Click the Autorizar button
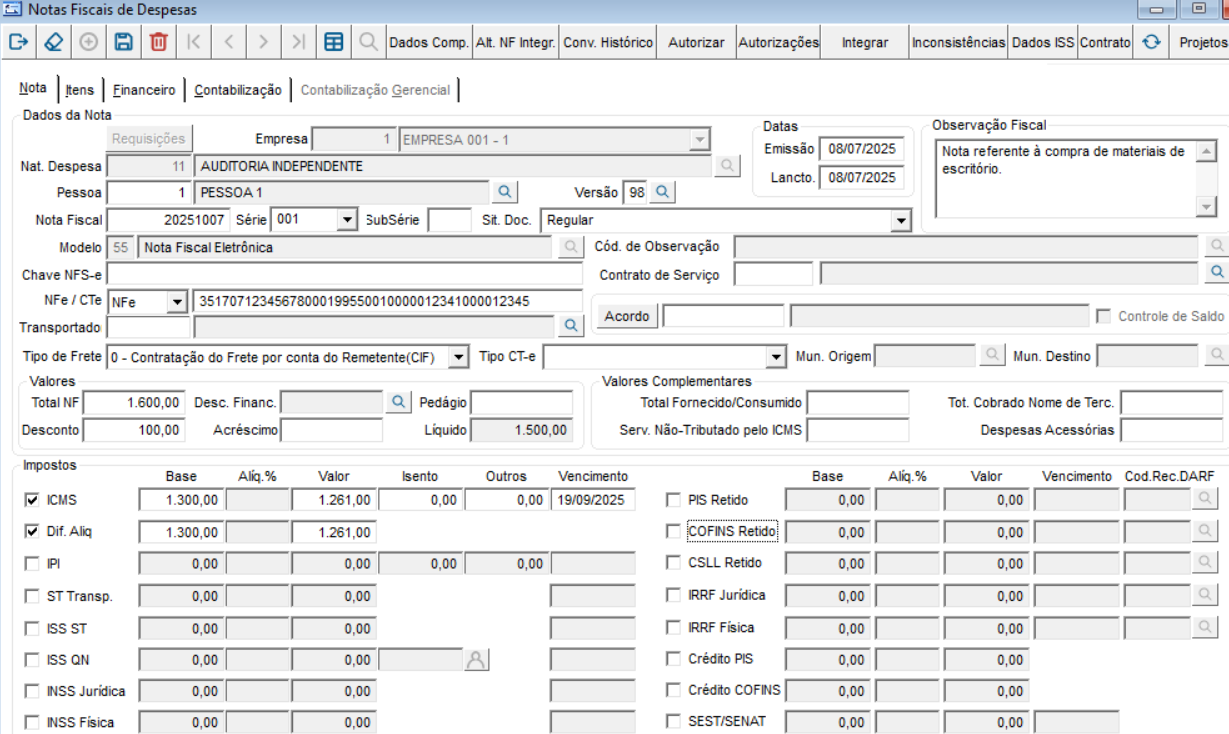The height and width of the screenshot is (734, 1229). (696, 42)
